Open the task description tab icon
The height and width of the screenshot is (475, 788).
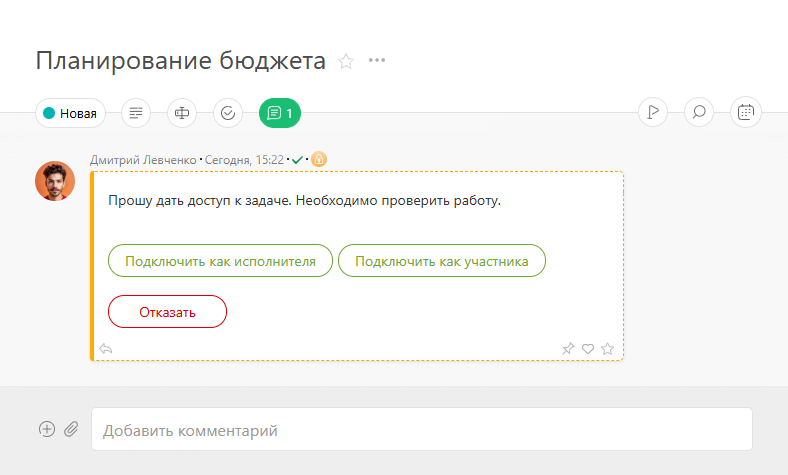tap(136, 113)
